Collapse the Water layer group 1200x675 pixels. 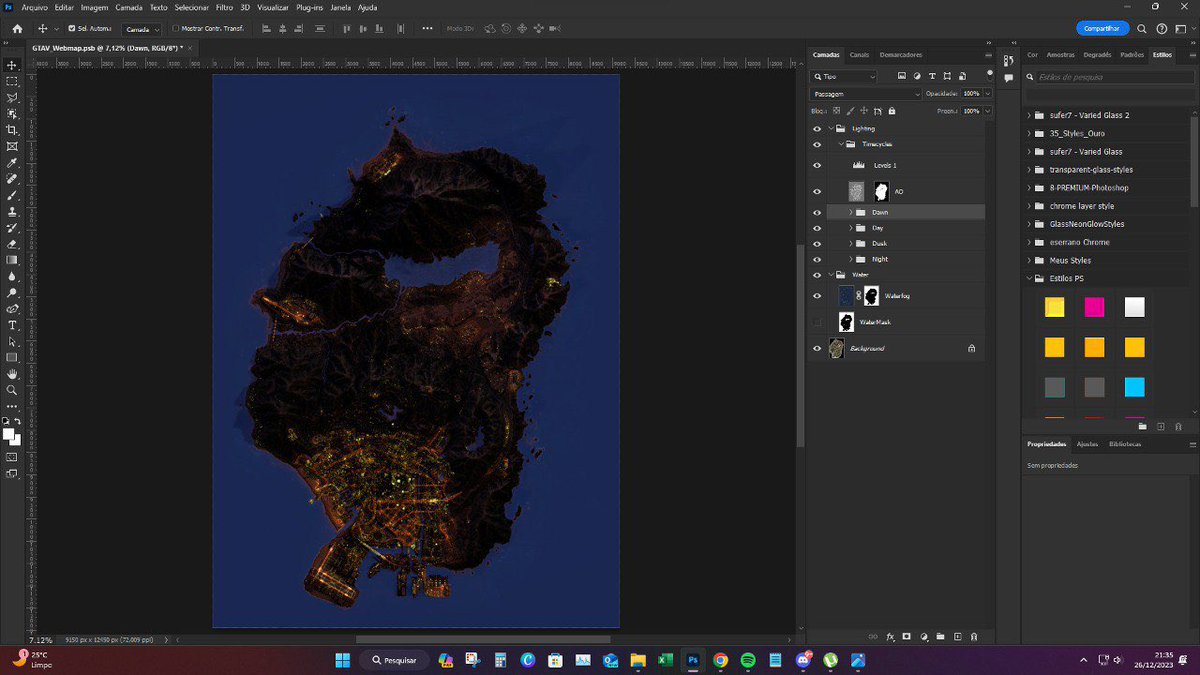click(x=830, y=274)
